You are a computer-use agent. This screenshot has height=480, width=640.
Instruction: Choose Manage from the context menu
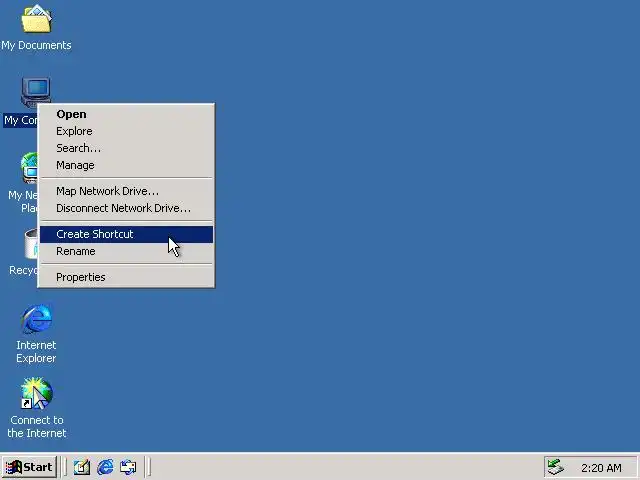(x=126, y=165)
